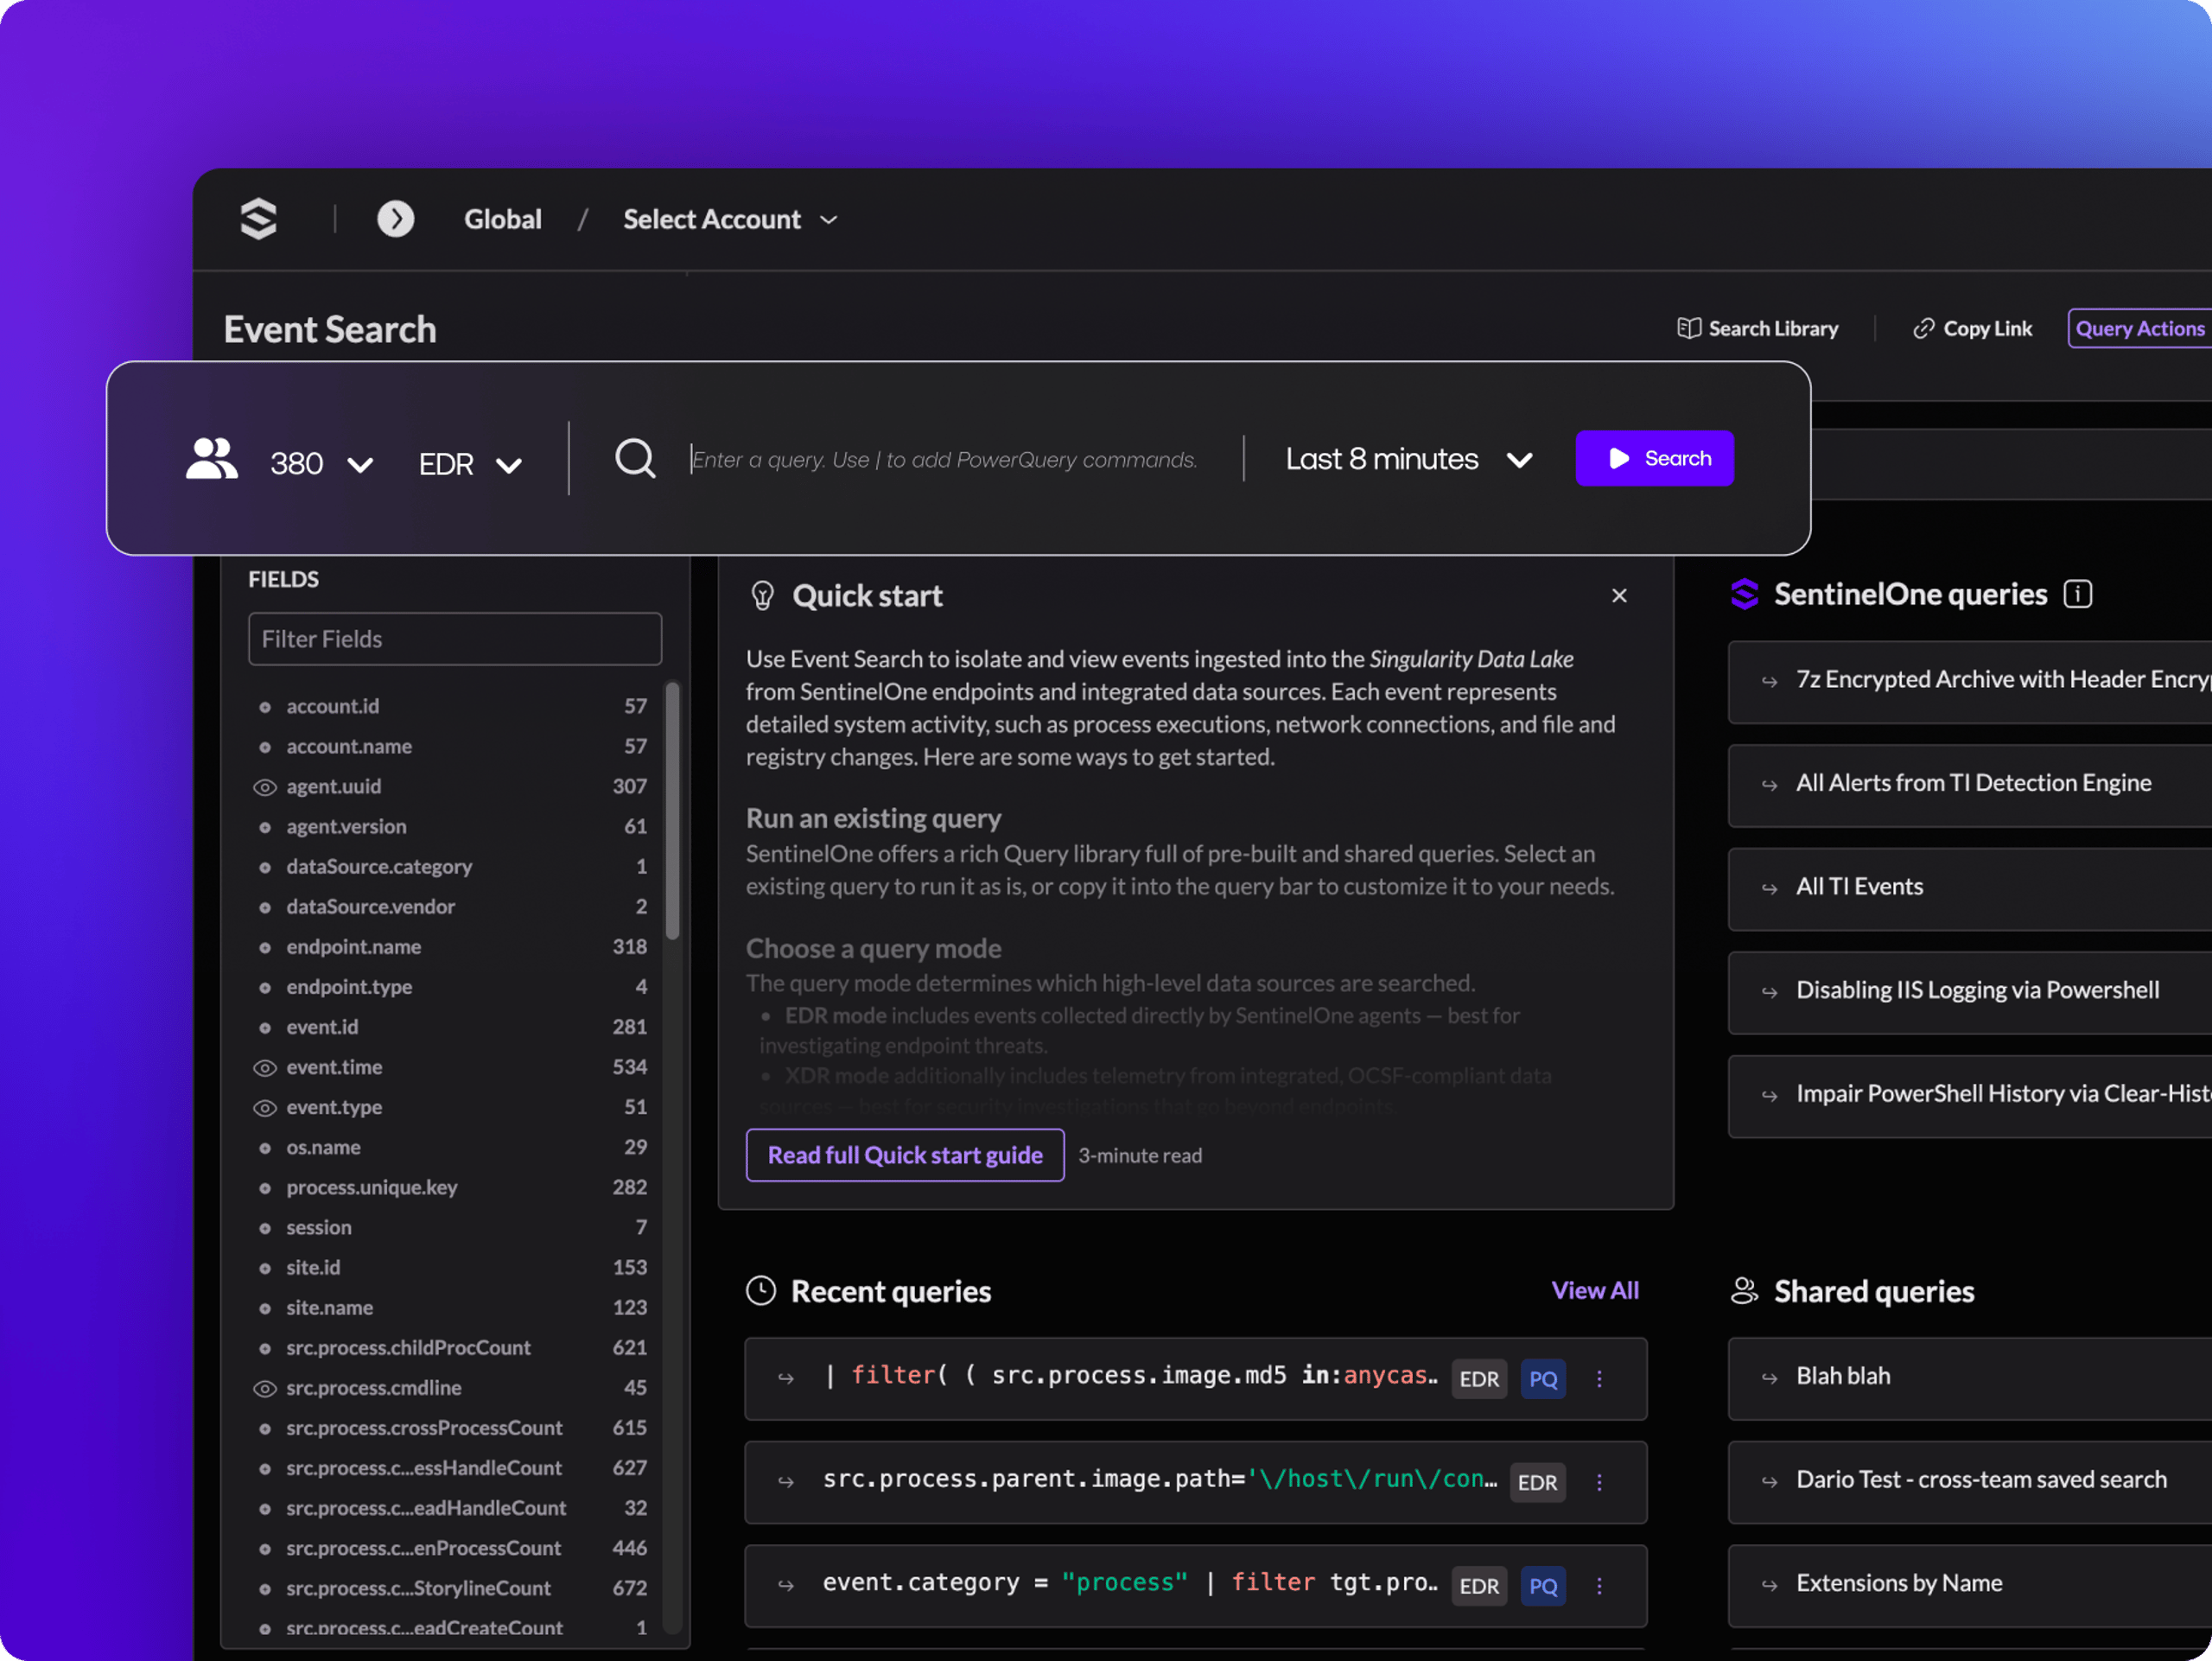The height and width of the screenshot is (1661, 2212).
Task: Click the users icon beside 380
Action: [212, 459]
